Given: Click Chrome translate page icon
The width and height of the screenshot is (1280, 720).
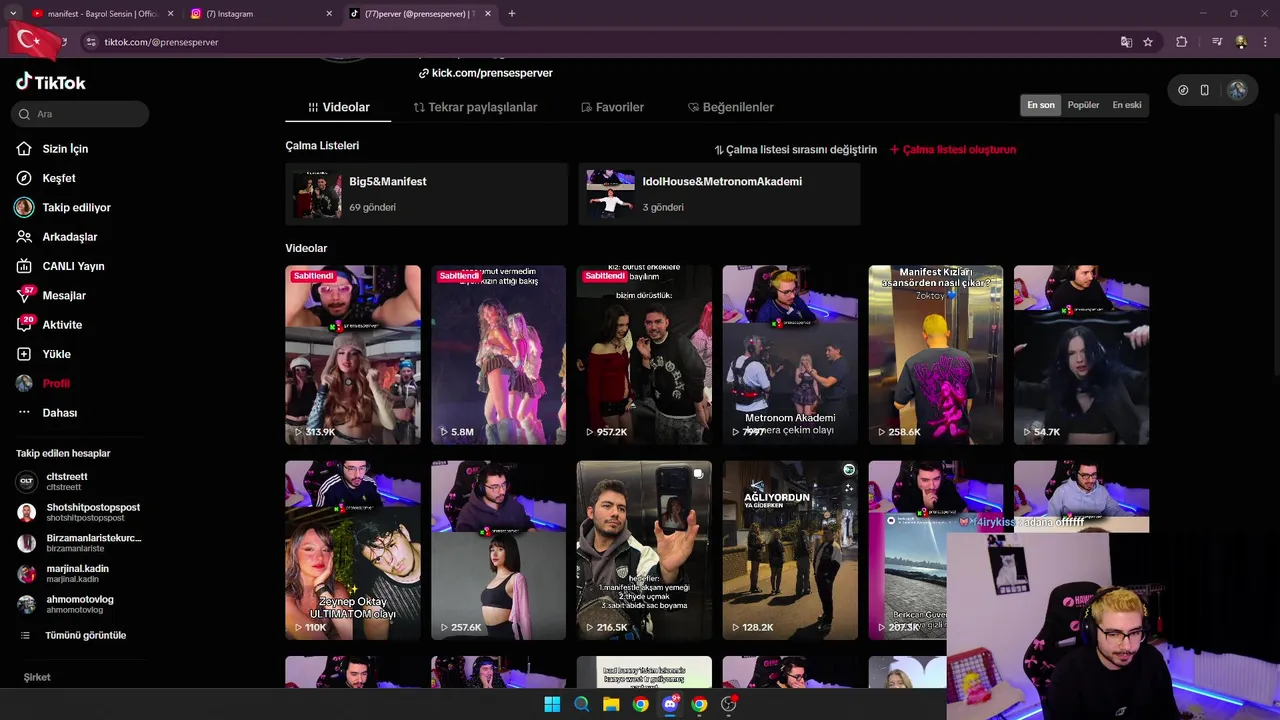Looking at the screenshot, I should [1126, 42].
